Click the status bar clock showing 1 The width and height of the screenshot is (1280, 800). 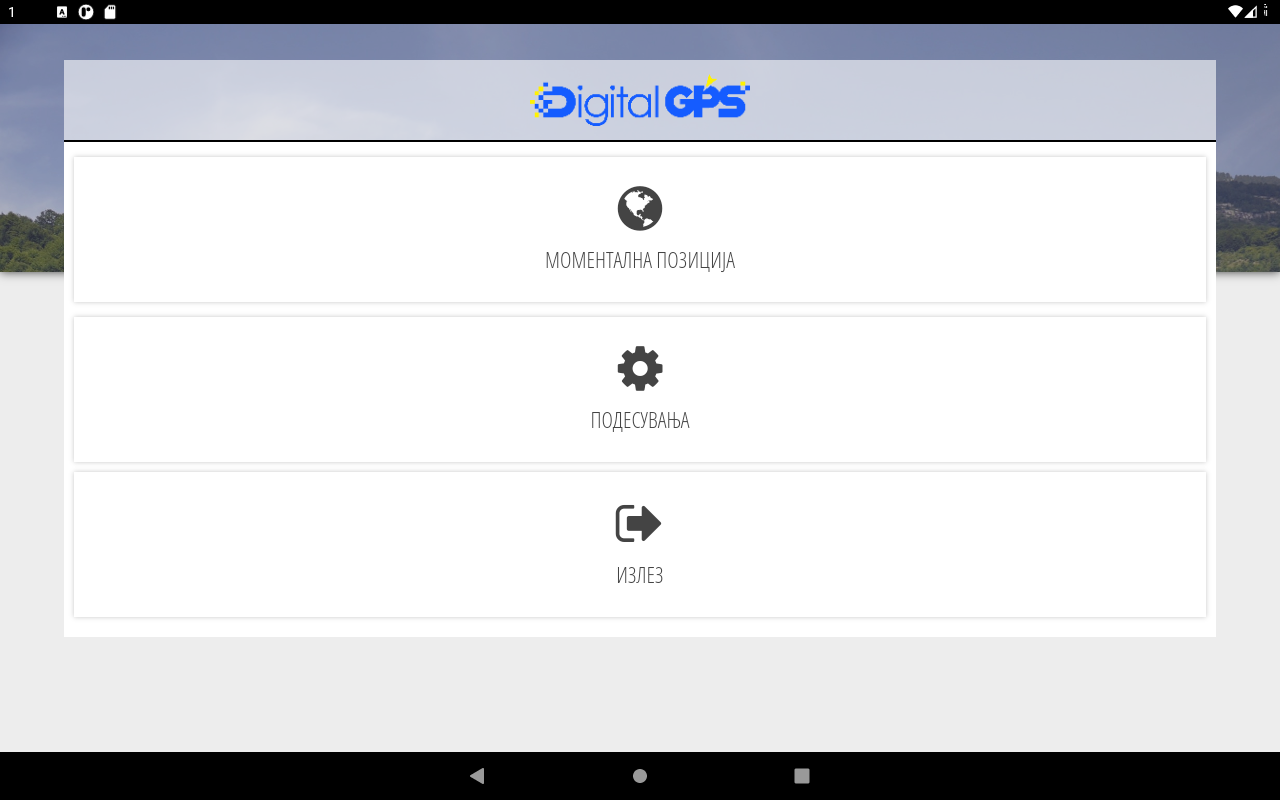(x=12, y=12)
